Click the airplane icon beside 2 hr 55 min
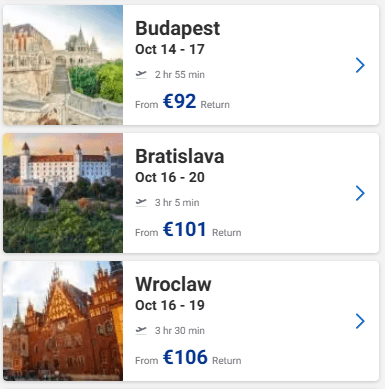 click(x=141, y=74)
